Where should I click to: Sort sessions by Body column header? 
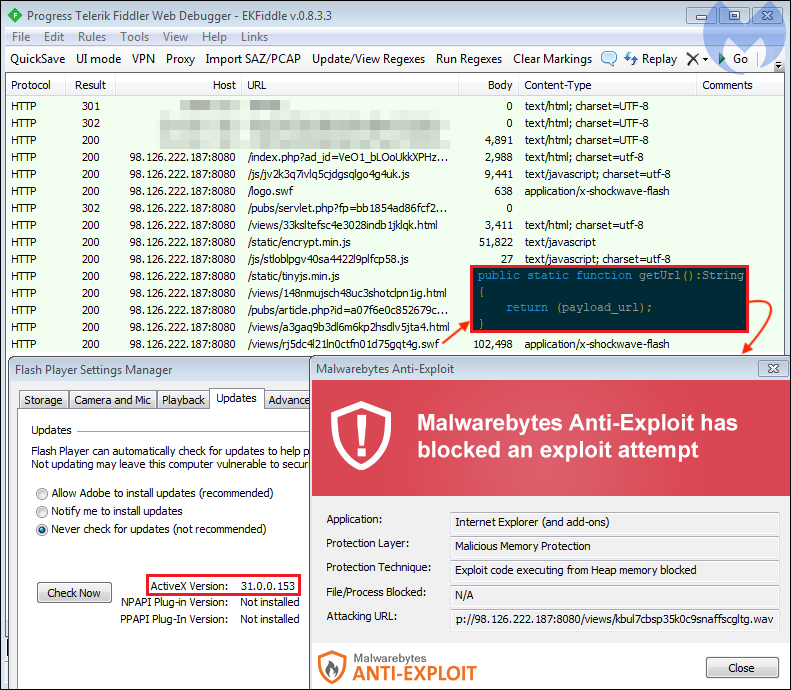488,85
